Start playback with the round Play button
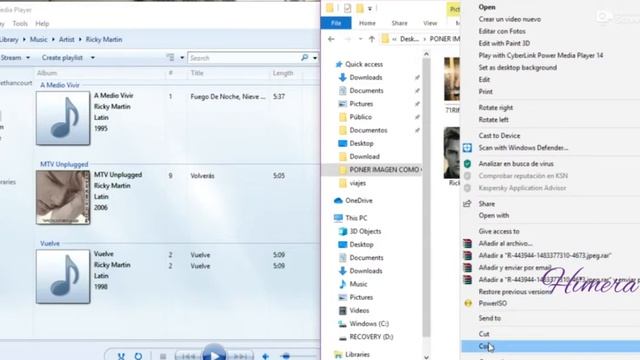Viewport: 640px width, 360px height. pos(214,353)
